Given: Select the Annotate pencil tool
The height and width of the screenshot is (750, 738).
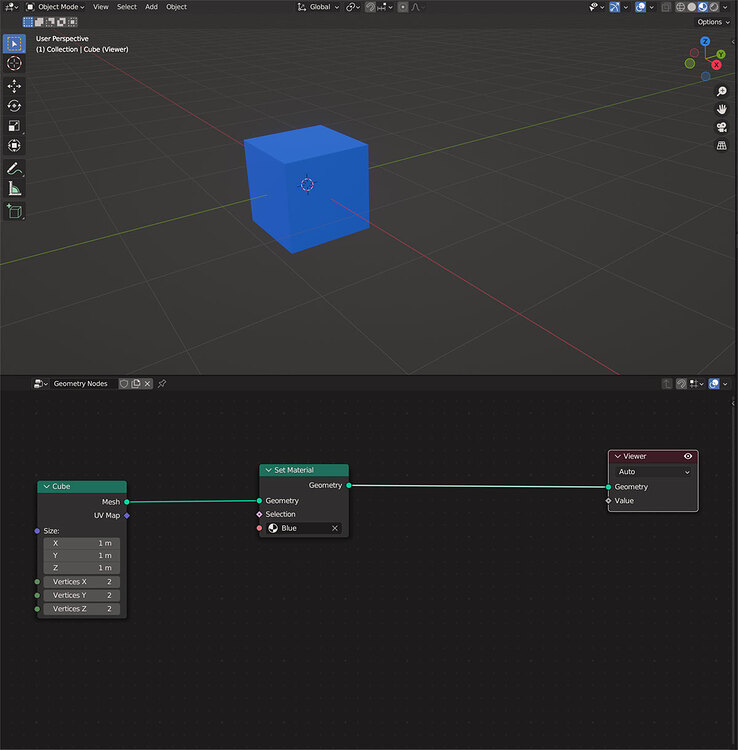Looking at the screenshot, I should pos(14,168).
